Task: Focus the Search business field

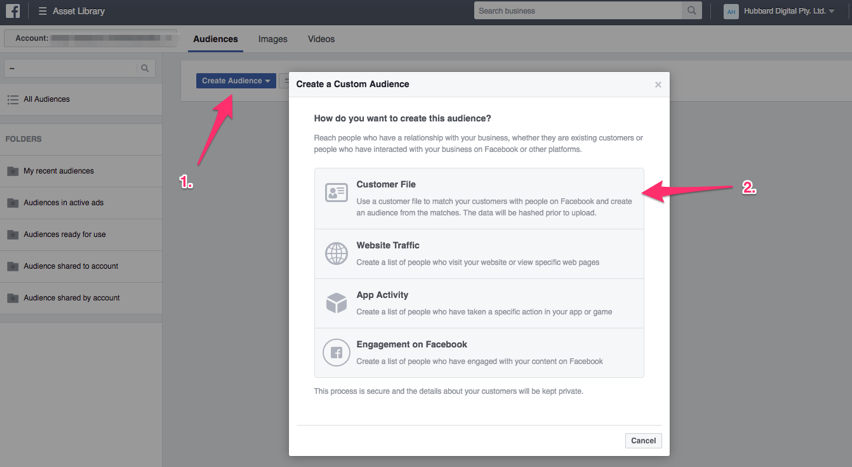Action: pos(578,10)
